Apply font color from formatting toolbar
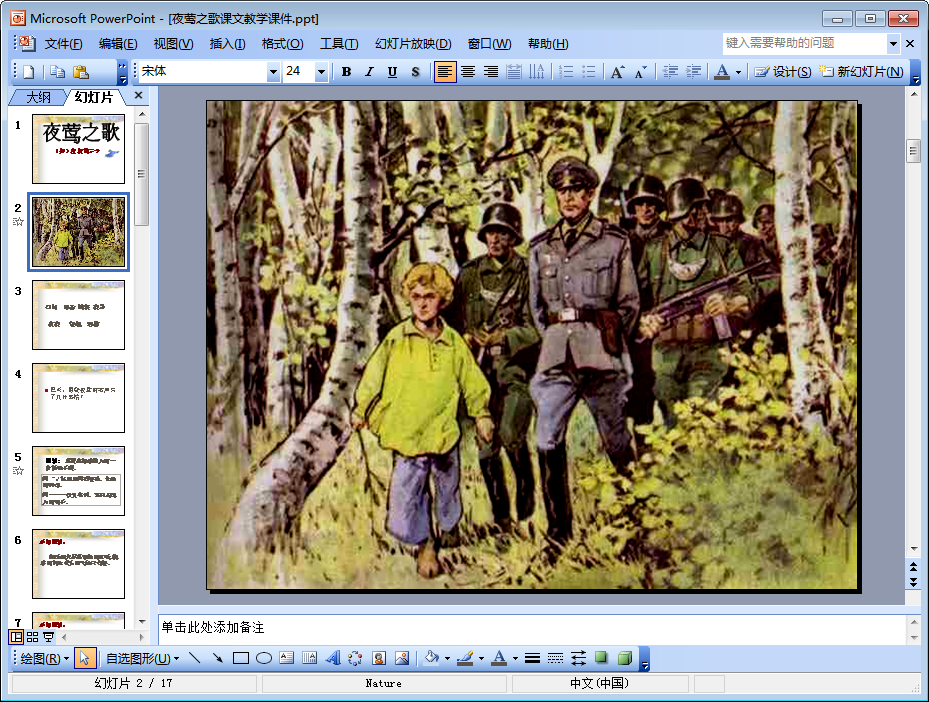The image size is (929, 702). click(722, 72)
